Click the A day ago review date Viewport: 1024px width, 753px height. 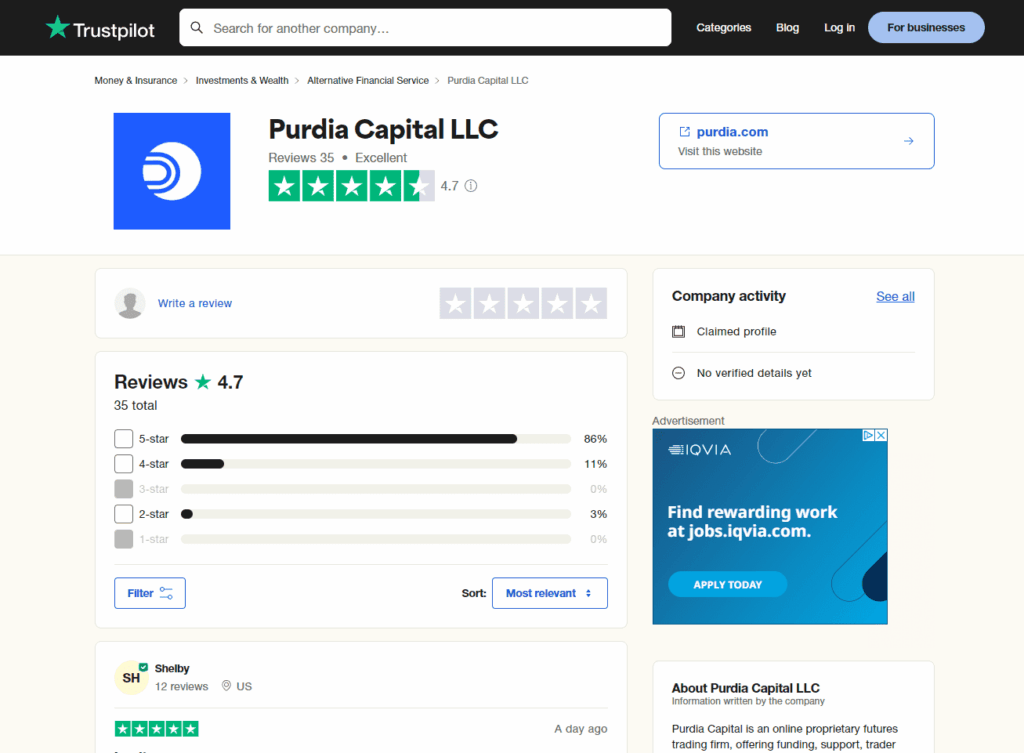pos(581,729)
